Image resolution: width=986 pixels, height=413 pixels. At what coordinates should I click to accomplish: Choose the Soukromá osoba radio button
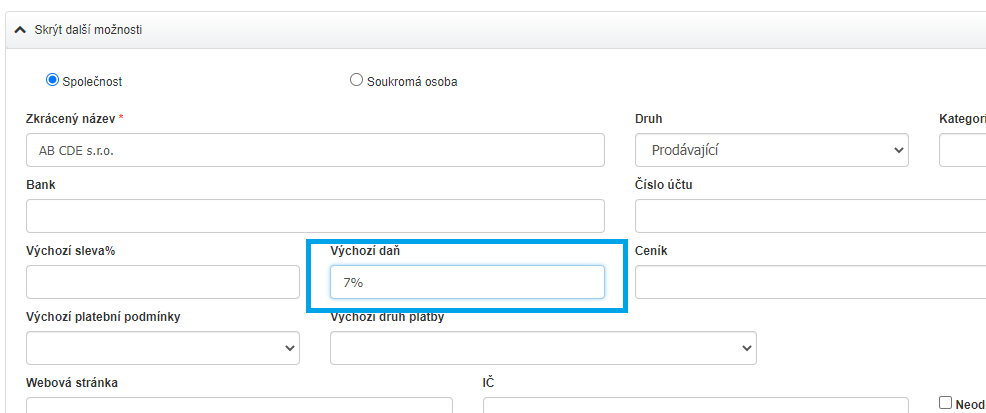click(356, 81)
